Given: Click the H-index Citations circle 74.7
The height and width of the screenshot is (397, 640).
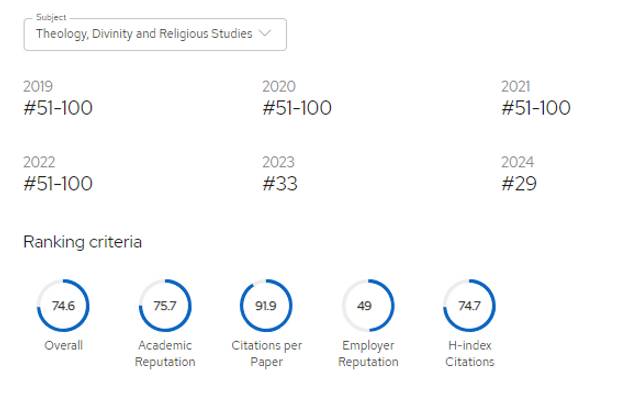Looking at the screenshot, I should tap(469, 306).
